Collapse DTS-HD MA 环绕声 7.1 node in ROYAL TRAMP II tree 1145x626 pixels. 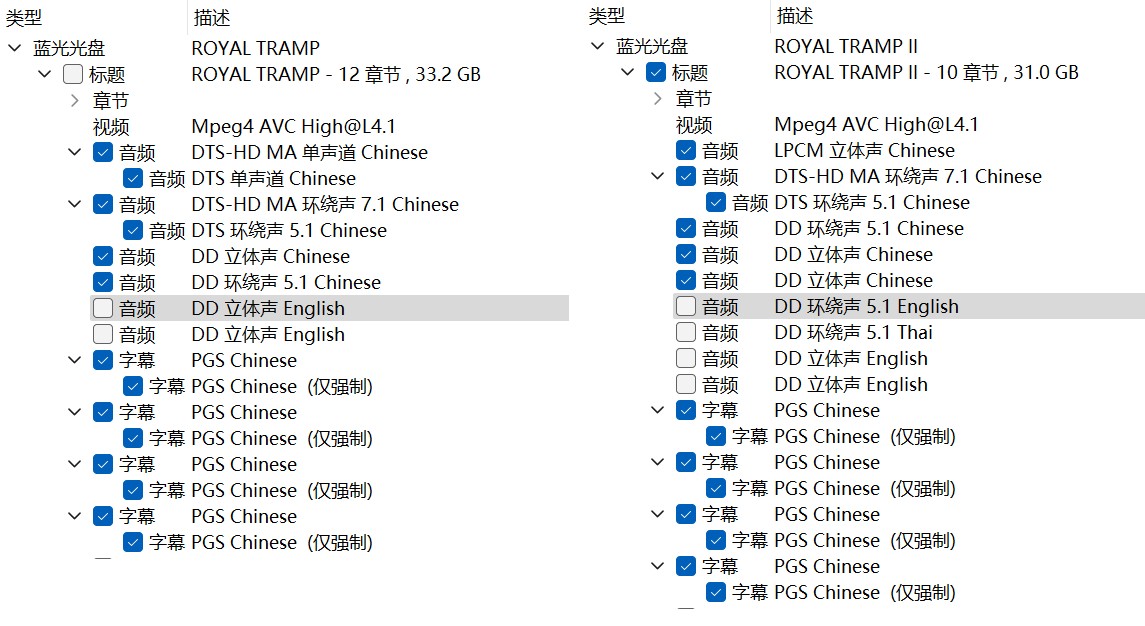pyautogui.click(x=657, y=176)
